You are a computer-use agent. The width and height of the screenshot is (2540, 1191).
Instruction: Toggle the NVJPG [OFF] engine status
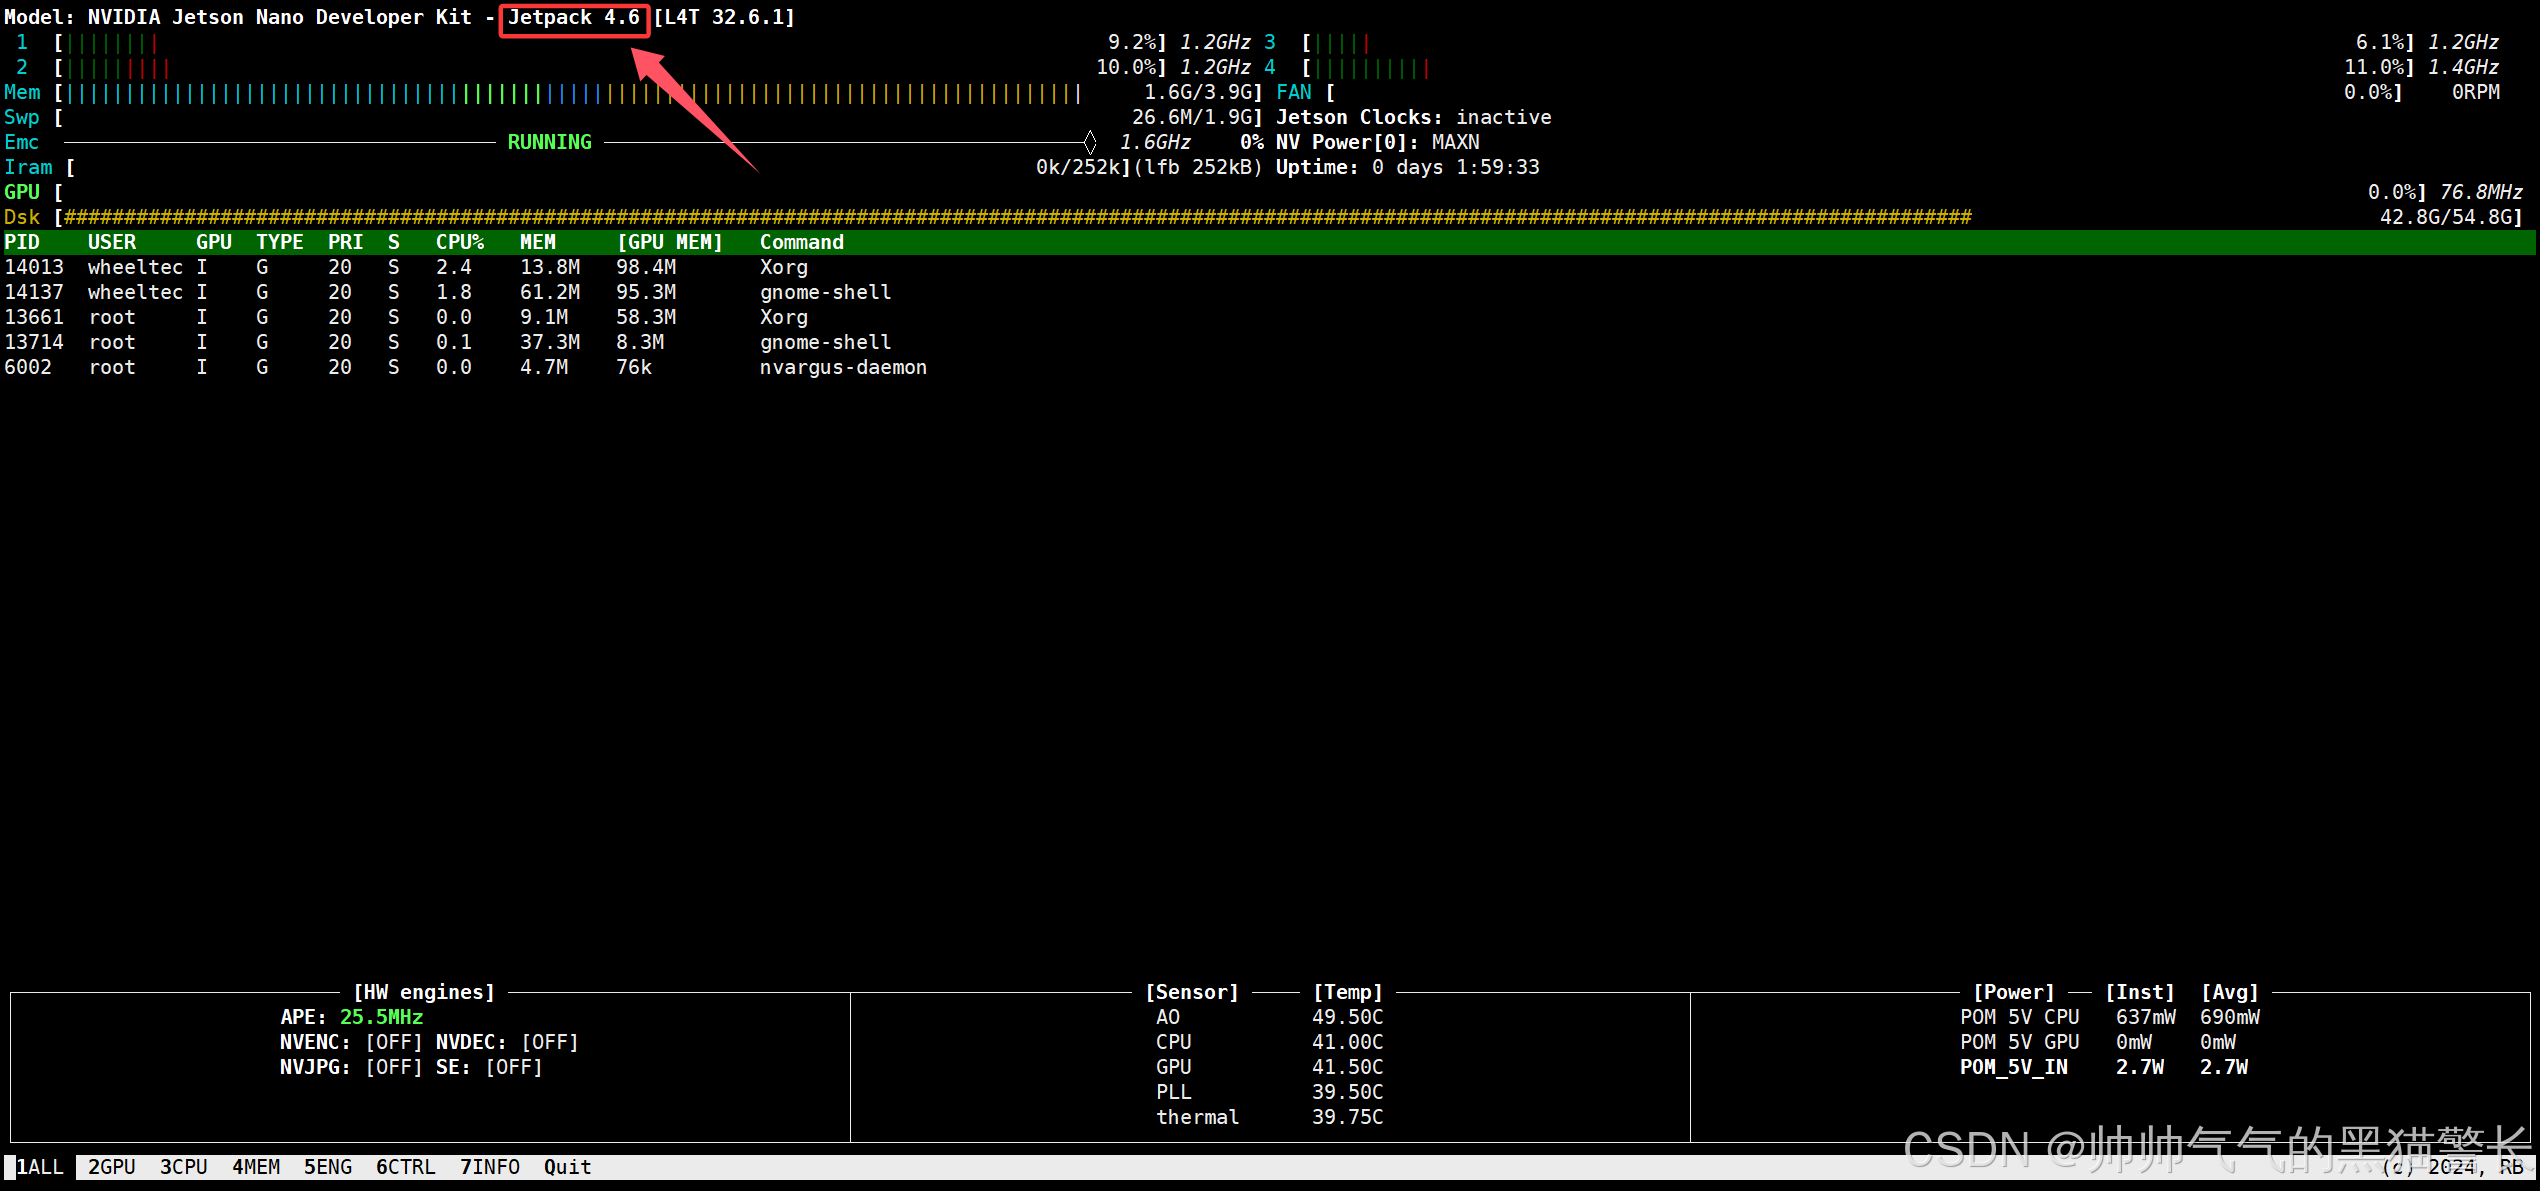tap(394, 1067)
